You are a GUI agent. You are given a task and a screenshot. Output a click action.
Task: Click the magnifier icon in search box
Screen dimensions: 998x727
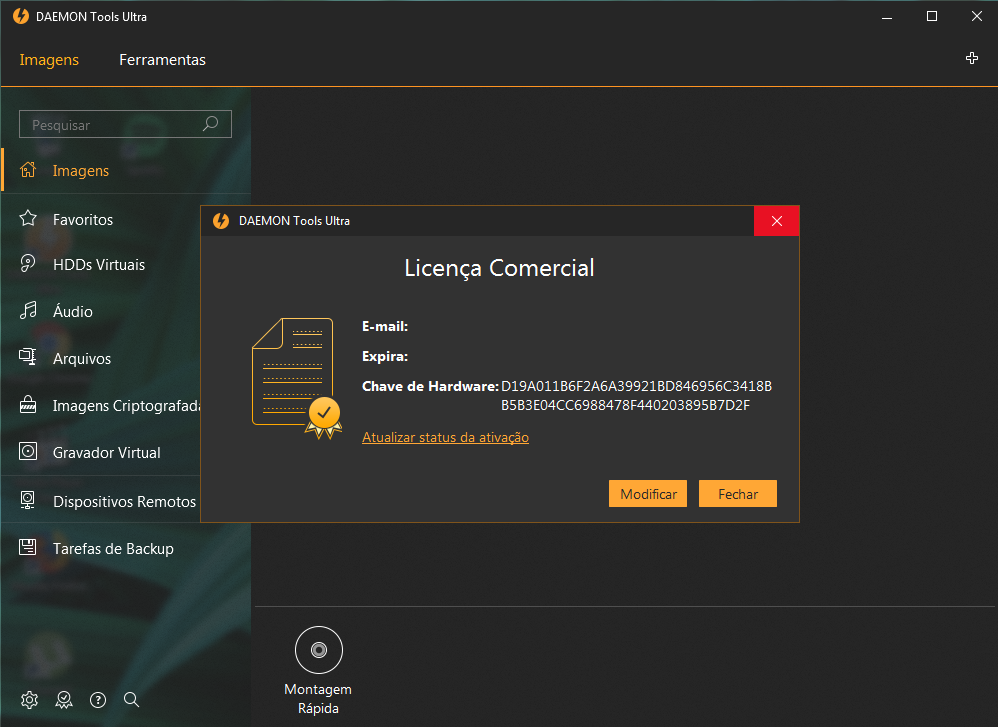[x=211, y=124]
